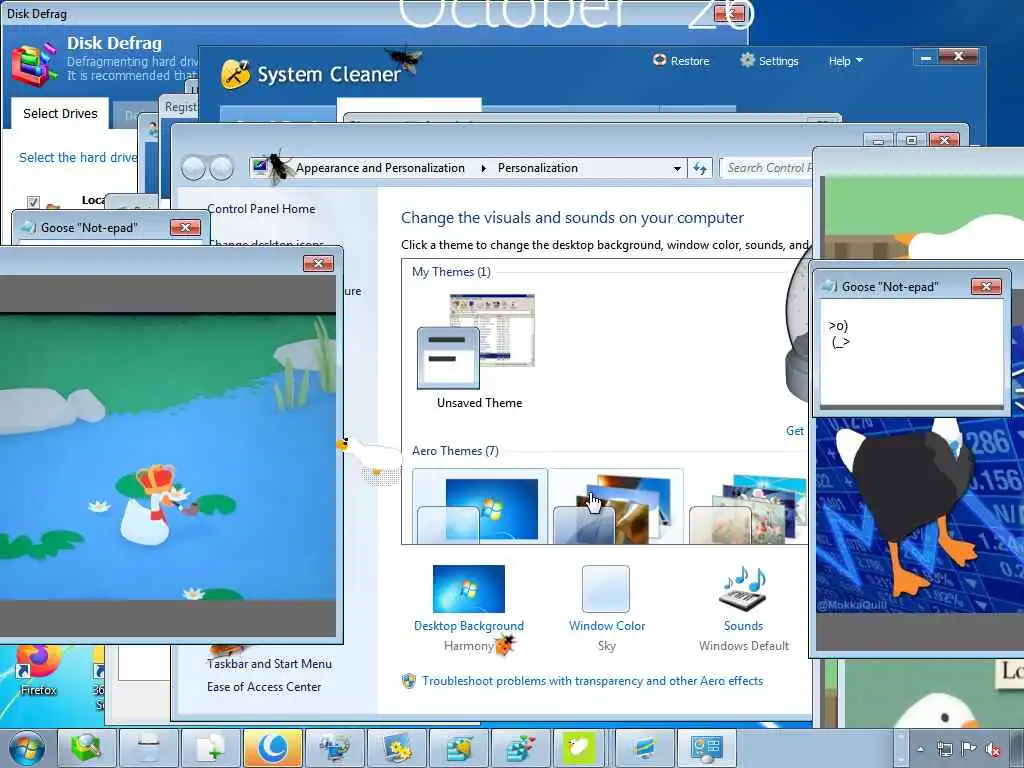Click the Forward arrow in Personalization window

222,168
